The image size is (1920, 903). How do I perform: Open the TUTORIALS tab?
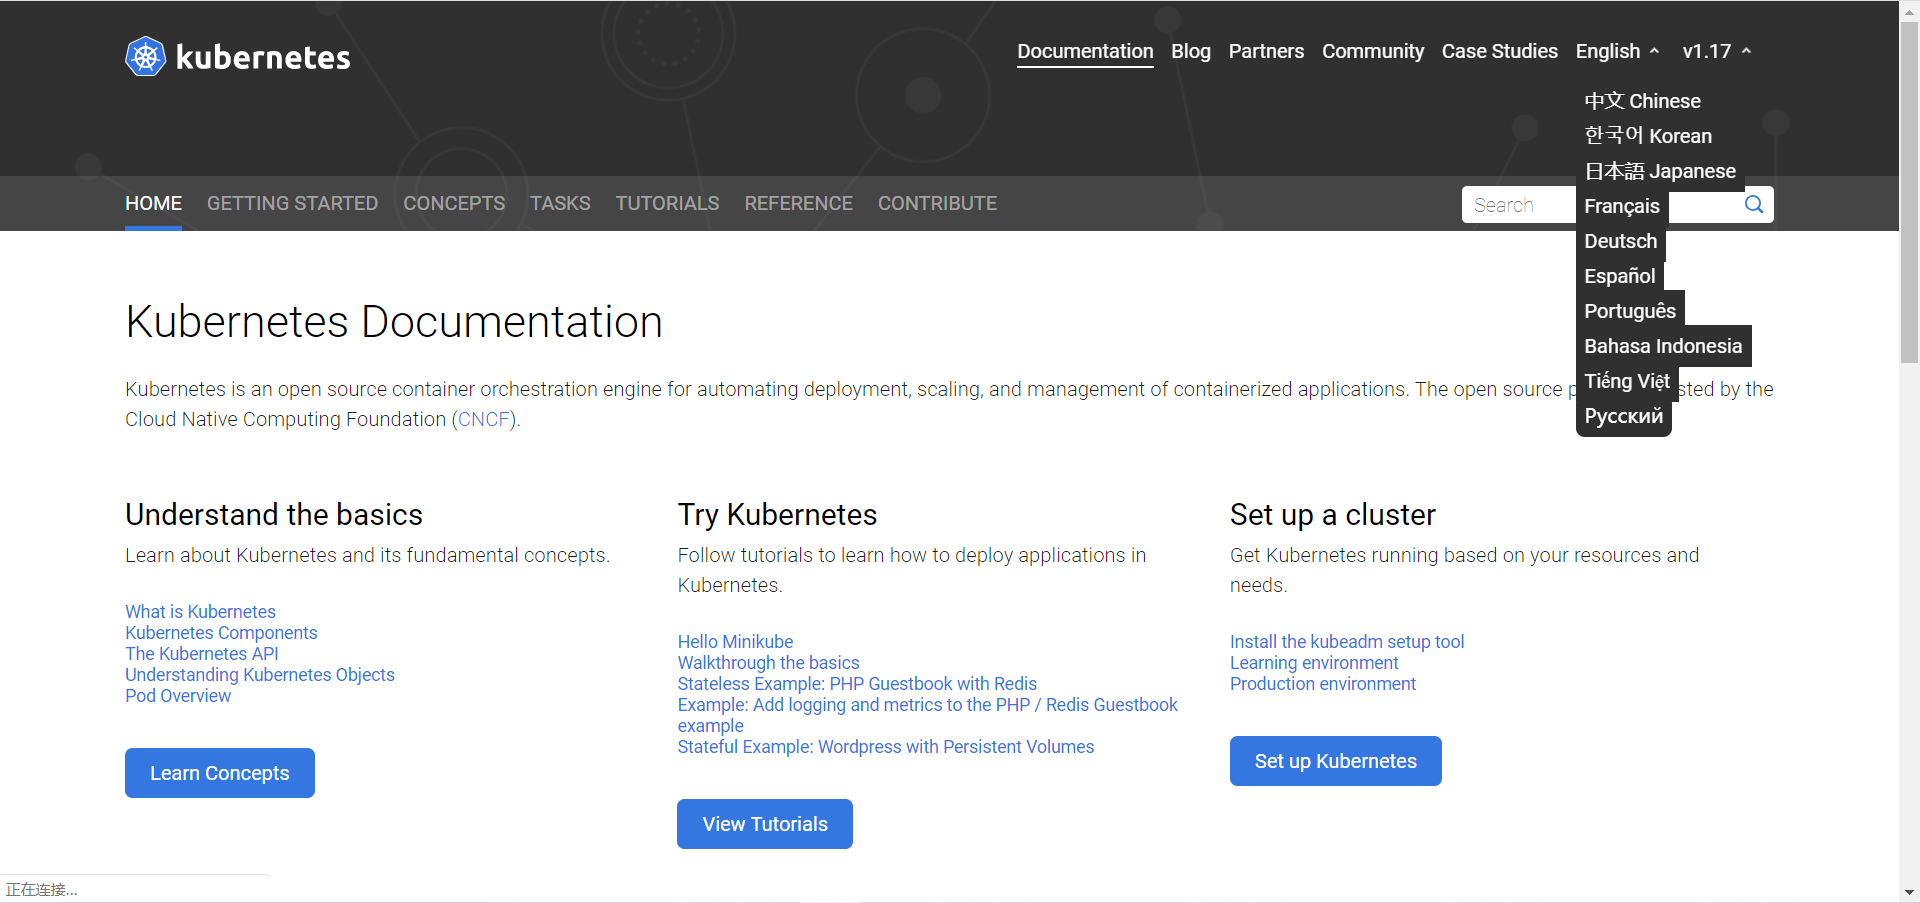(667, 204)
